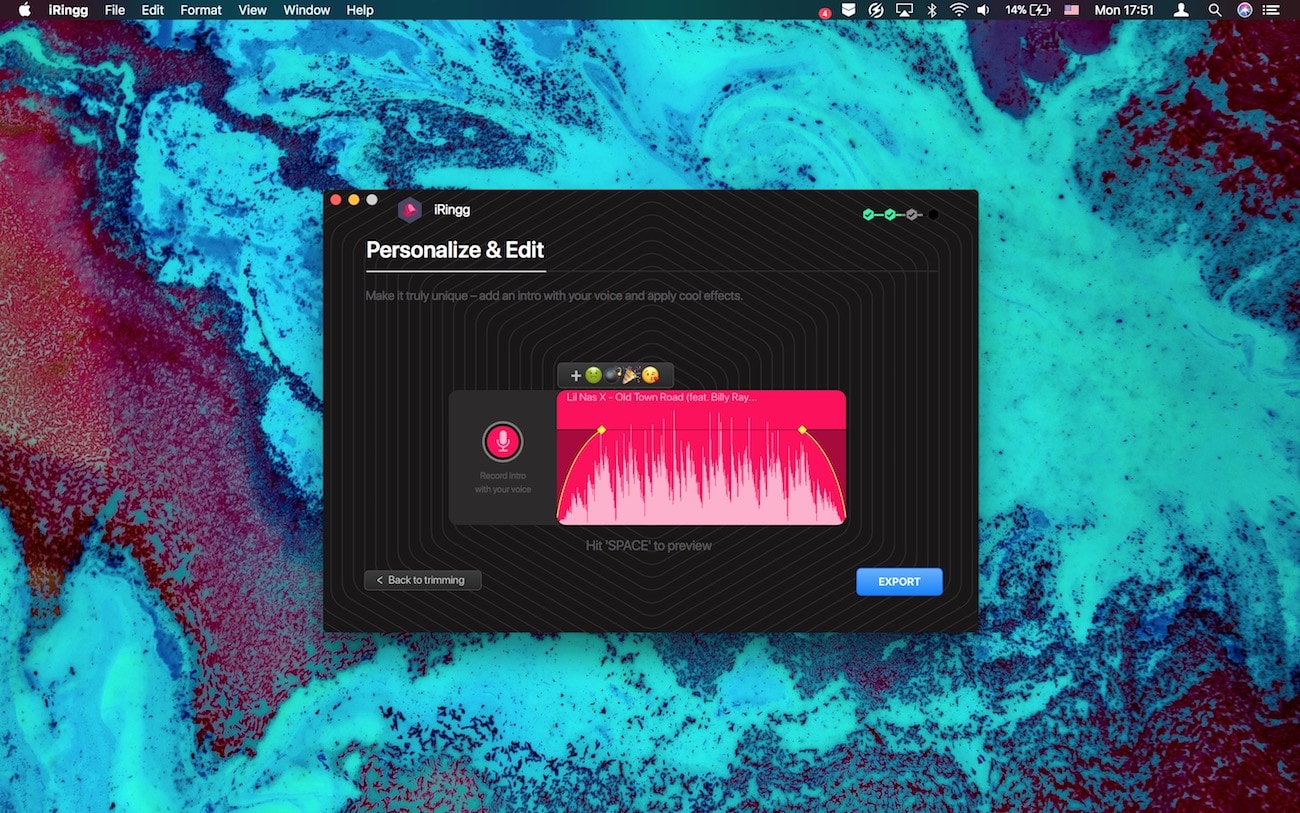Viewport: 1300px width, 813px height.
Task: Launch Siri from menu bar
Action: [1244, 10]
